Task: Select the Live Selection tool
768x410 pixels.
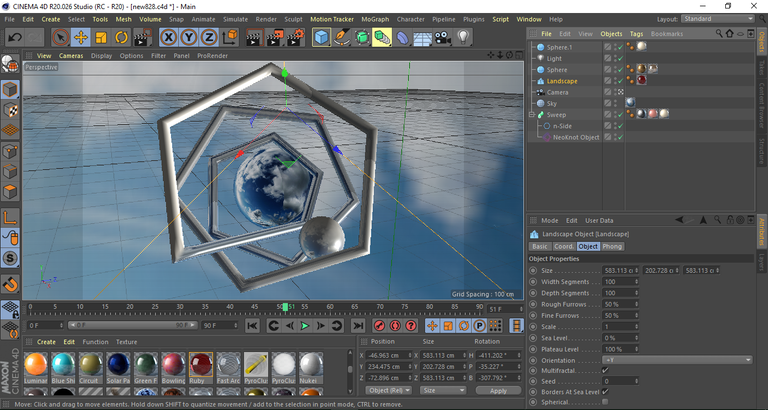Action: [60, 37]
